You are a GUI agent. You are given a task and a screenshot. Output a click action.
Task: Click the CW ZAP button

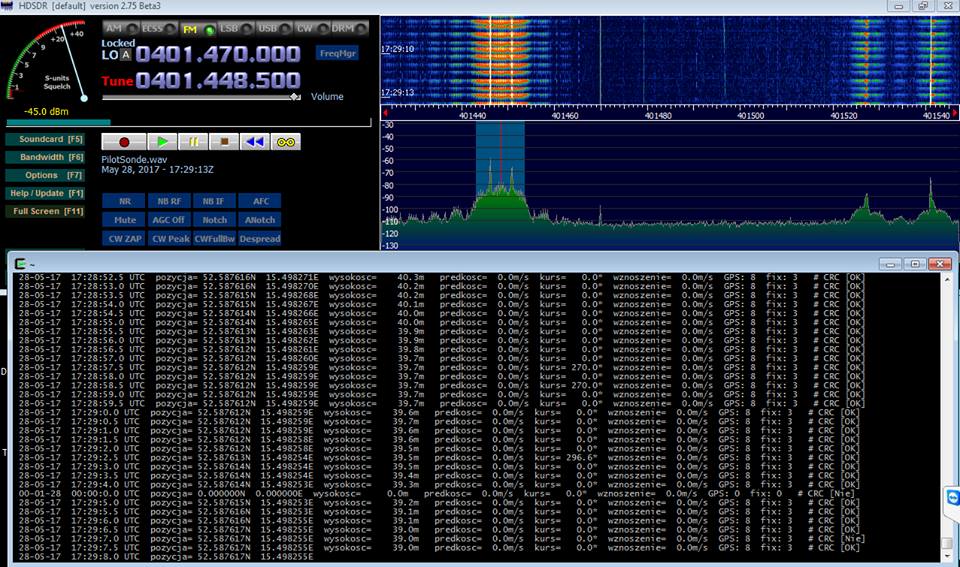(x=124, y=239)
